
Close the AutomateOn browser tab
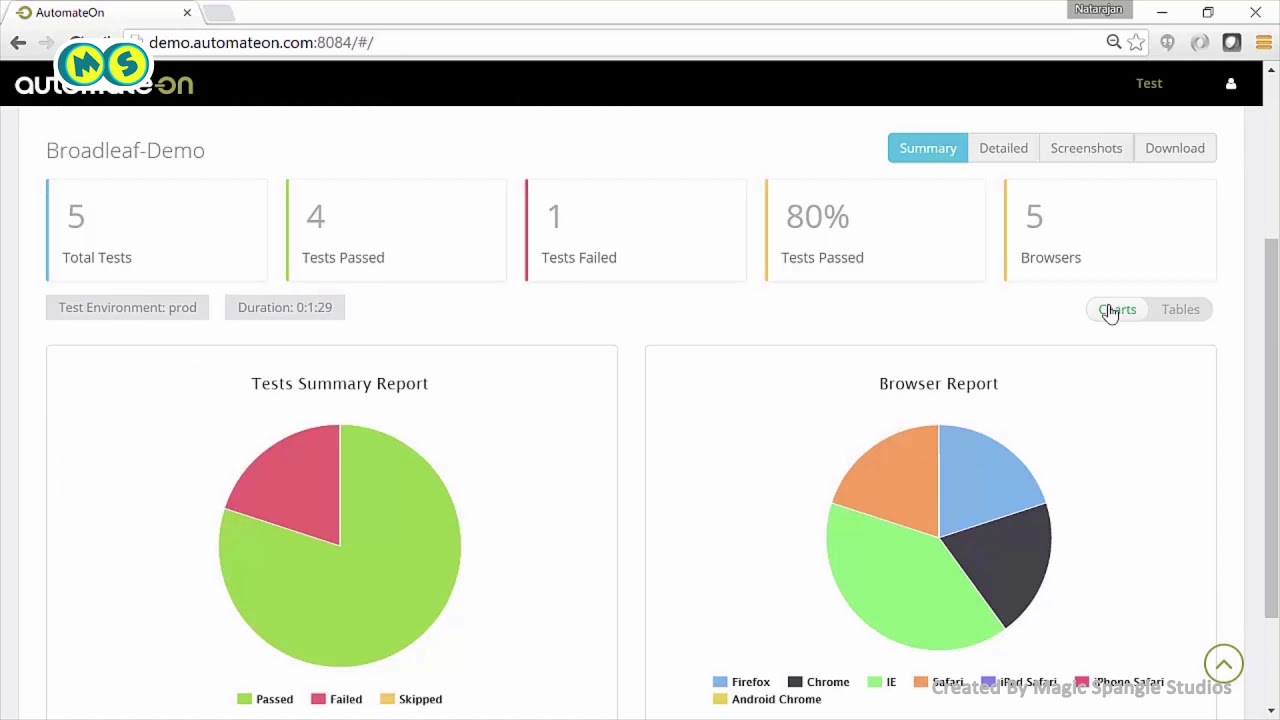point(186,13)
